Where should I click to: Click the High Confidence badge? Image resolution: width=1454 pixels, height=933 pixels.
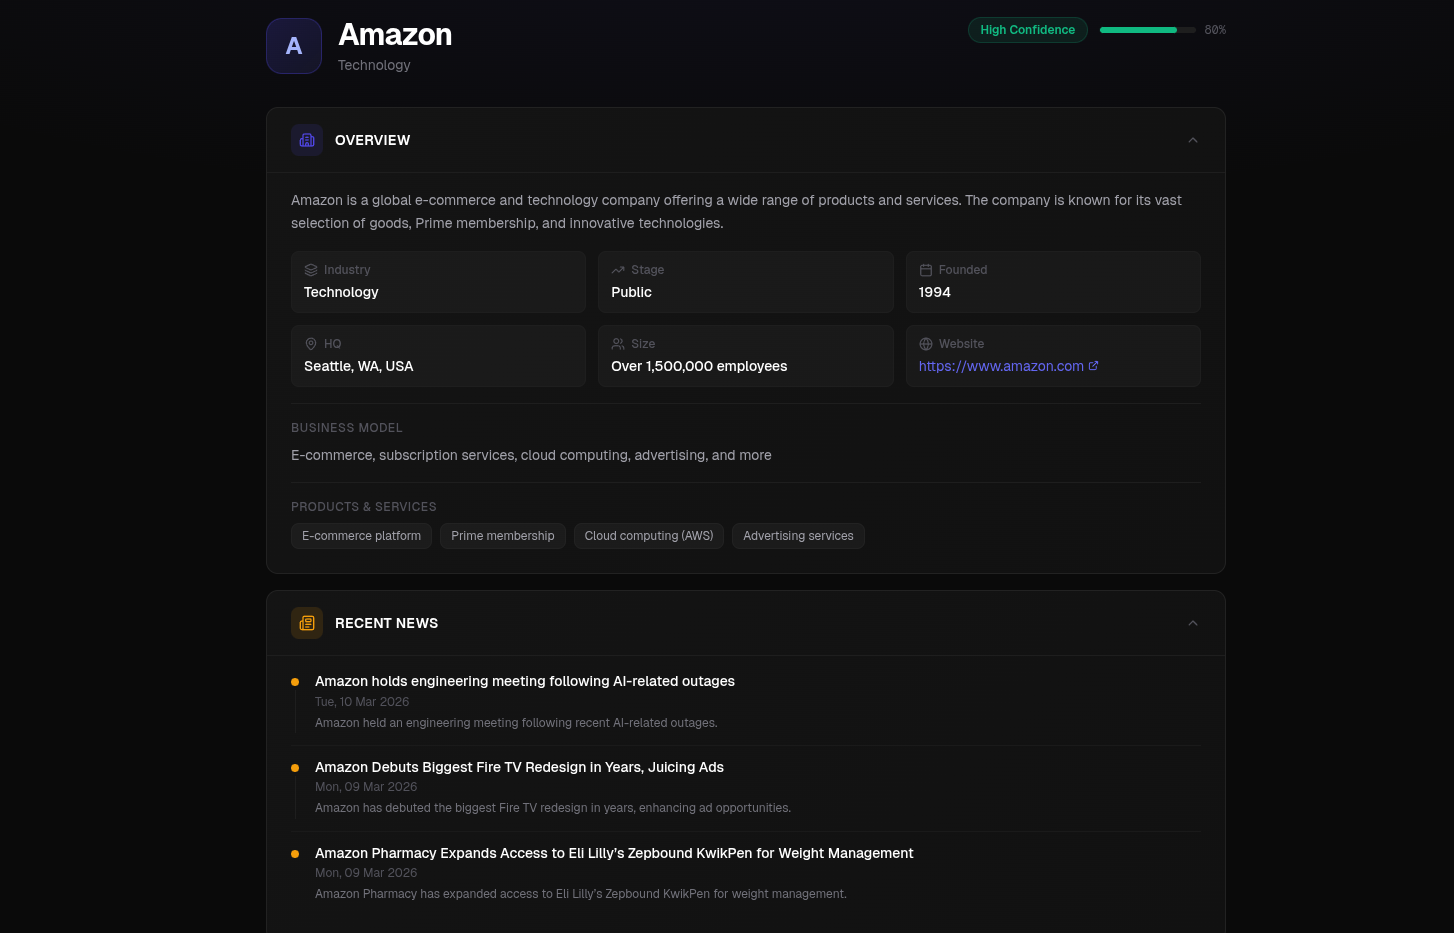1027,30
